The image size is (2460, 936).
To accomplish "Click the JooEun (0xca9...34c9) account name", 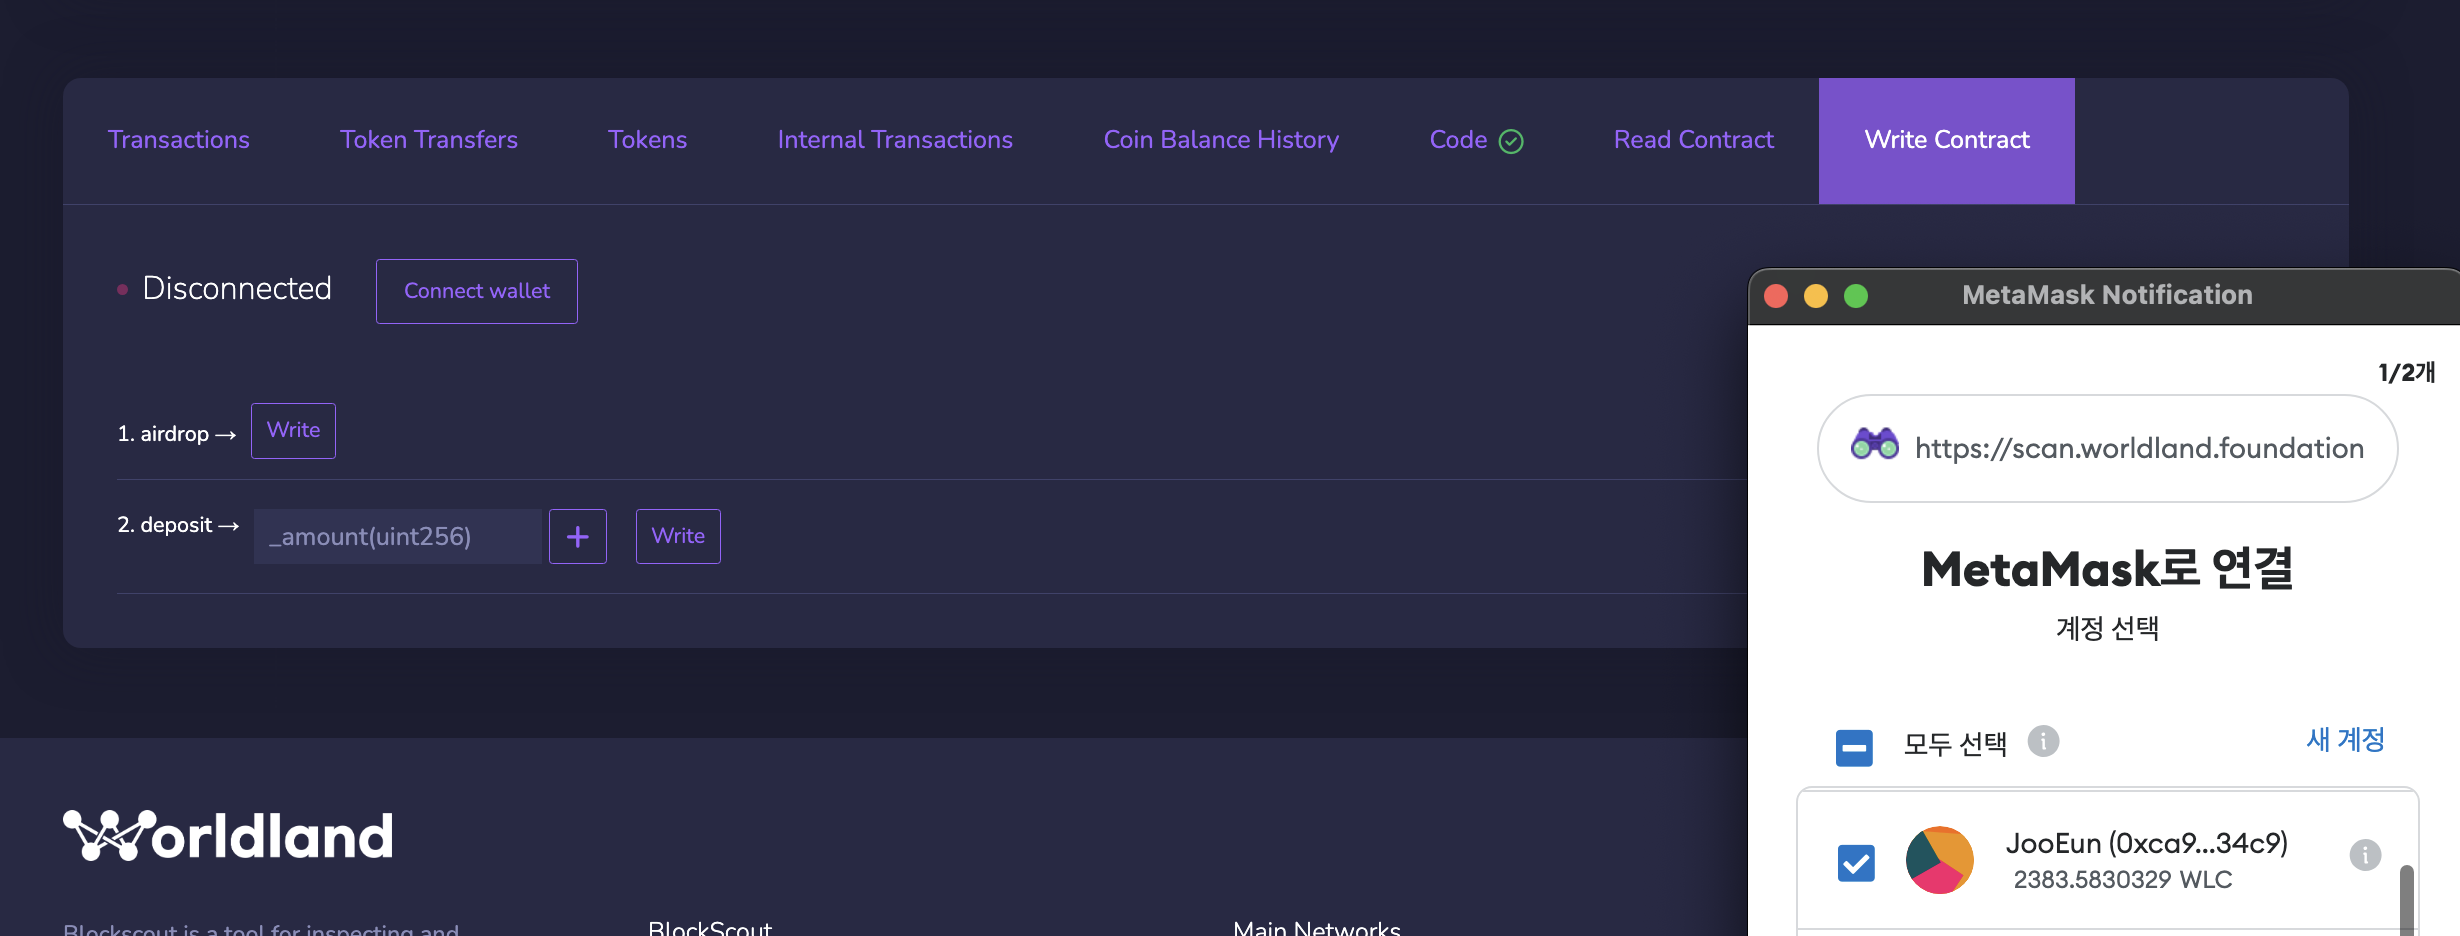I will tap(2146, 844).
